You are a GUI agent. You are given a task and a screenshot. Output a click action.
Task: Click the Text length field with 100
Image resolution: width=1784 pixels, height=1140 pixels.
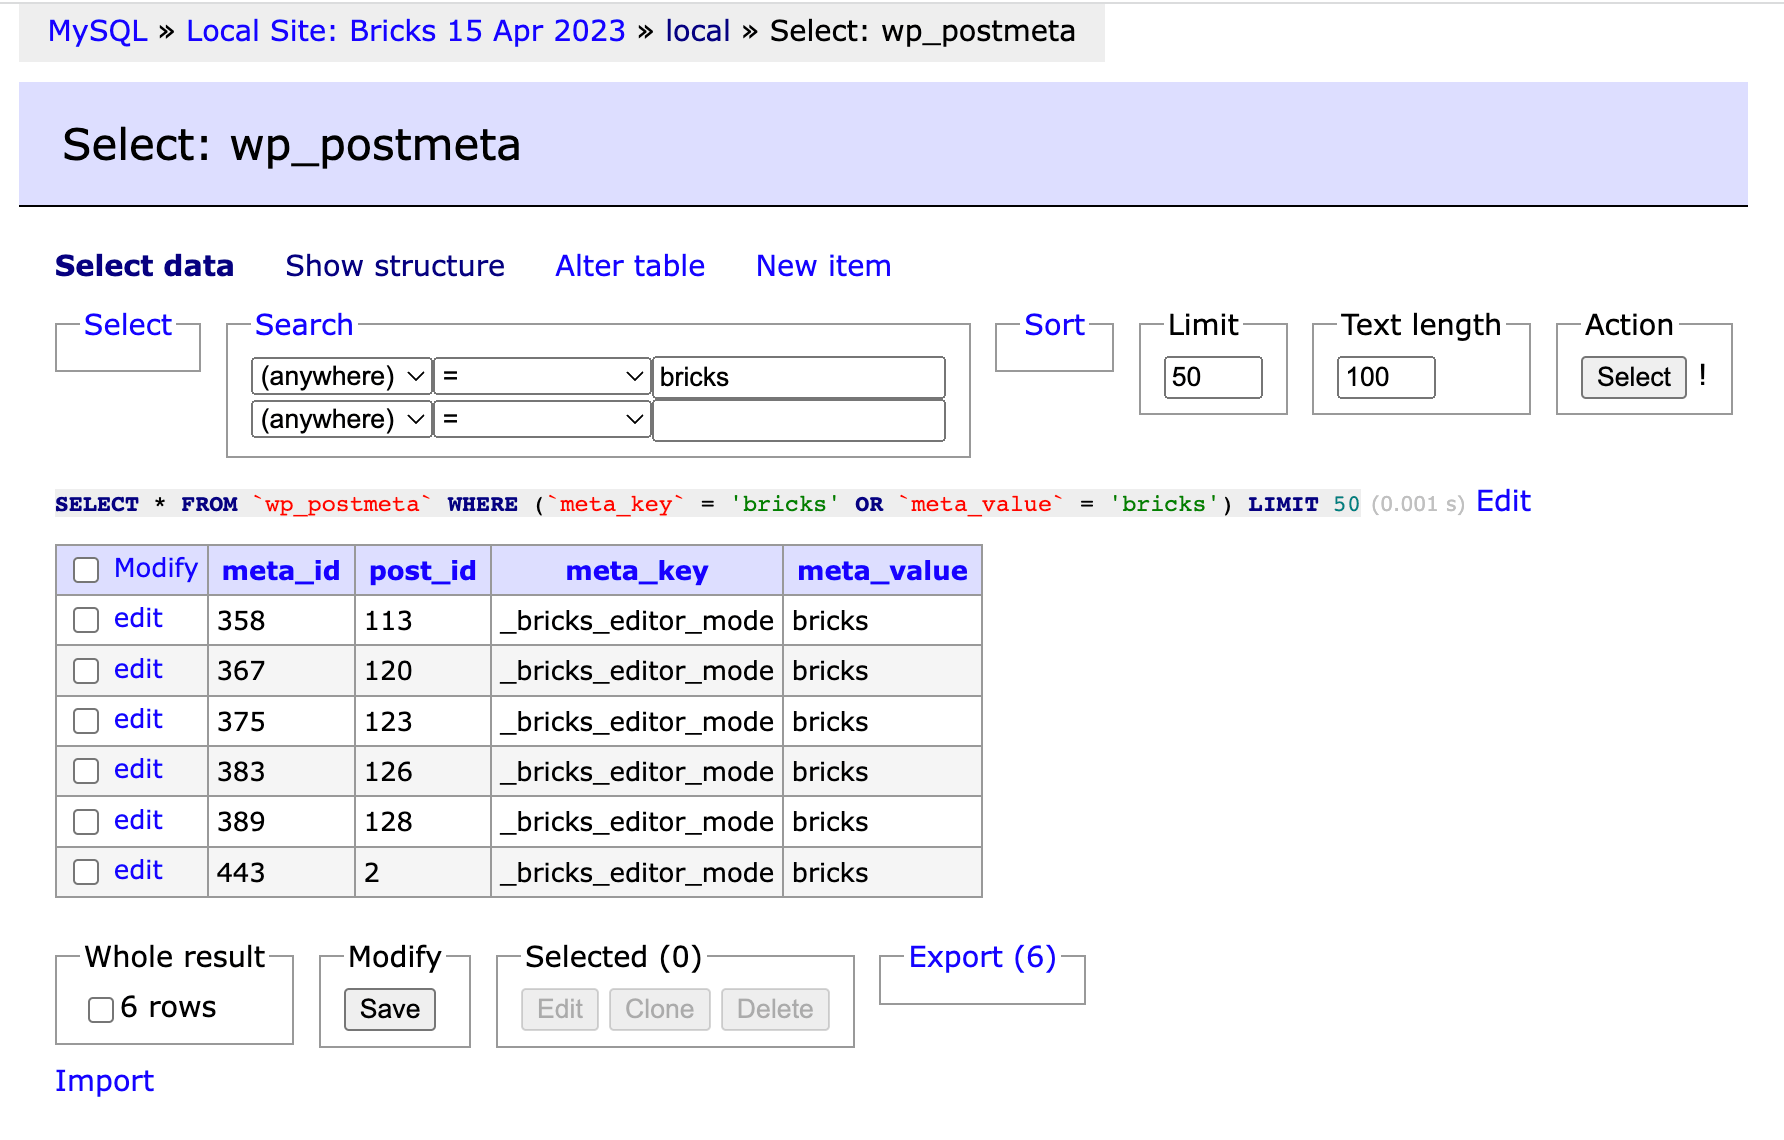coord(1386,377)
